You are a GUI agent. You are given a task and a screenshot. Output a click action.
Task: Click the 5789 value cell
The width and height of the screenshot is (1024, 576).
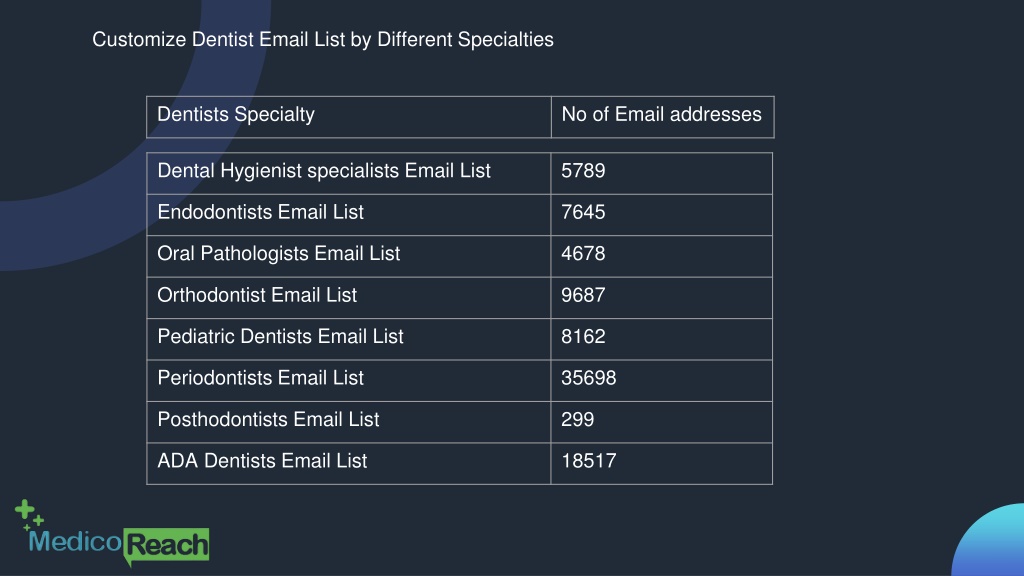[x=662, y=173]
